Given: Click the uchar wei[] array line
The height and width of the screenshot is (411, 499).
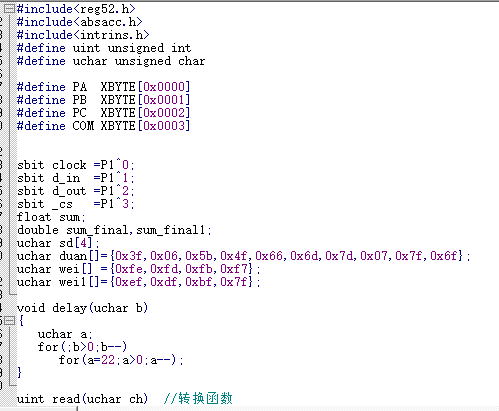Looking at the screenshot, I should click(139, 269).
